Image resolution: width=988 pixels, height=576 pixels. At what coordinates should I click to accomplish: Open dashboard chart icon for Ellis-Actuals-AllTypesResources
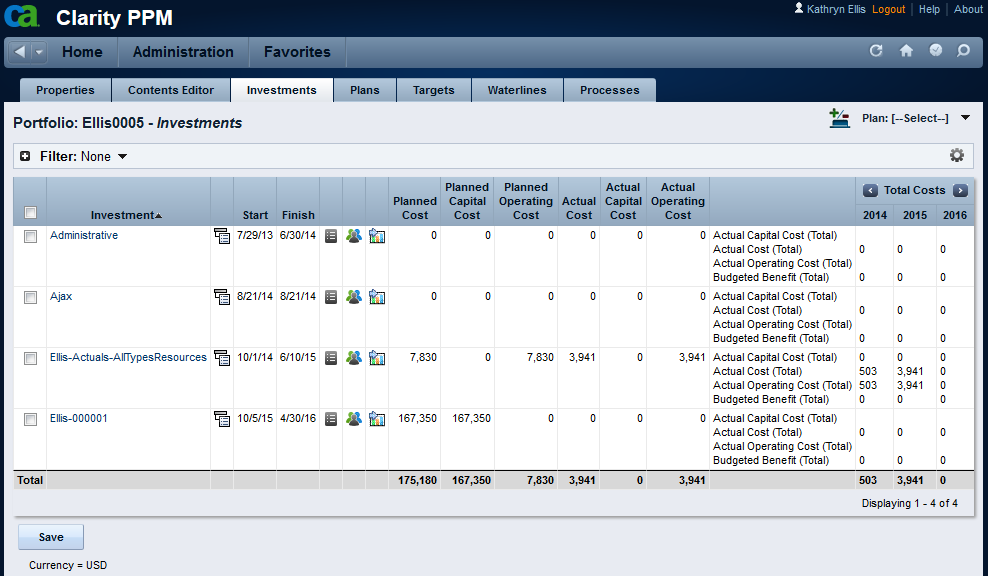pos(377,358)
